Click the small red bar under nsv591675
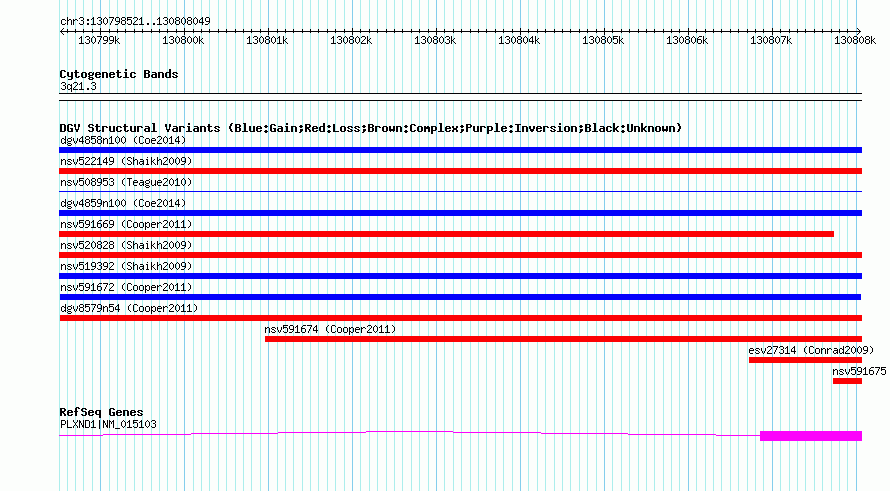The width and height of the screenshot is (890, 491). click(x=847, y=381)
